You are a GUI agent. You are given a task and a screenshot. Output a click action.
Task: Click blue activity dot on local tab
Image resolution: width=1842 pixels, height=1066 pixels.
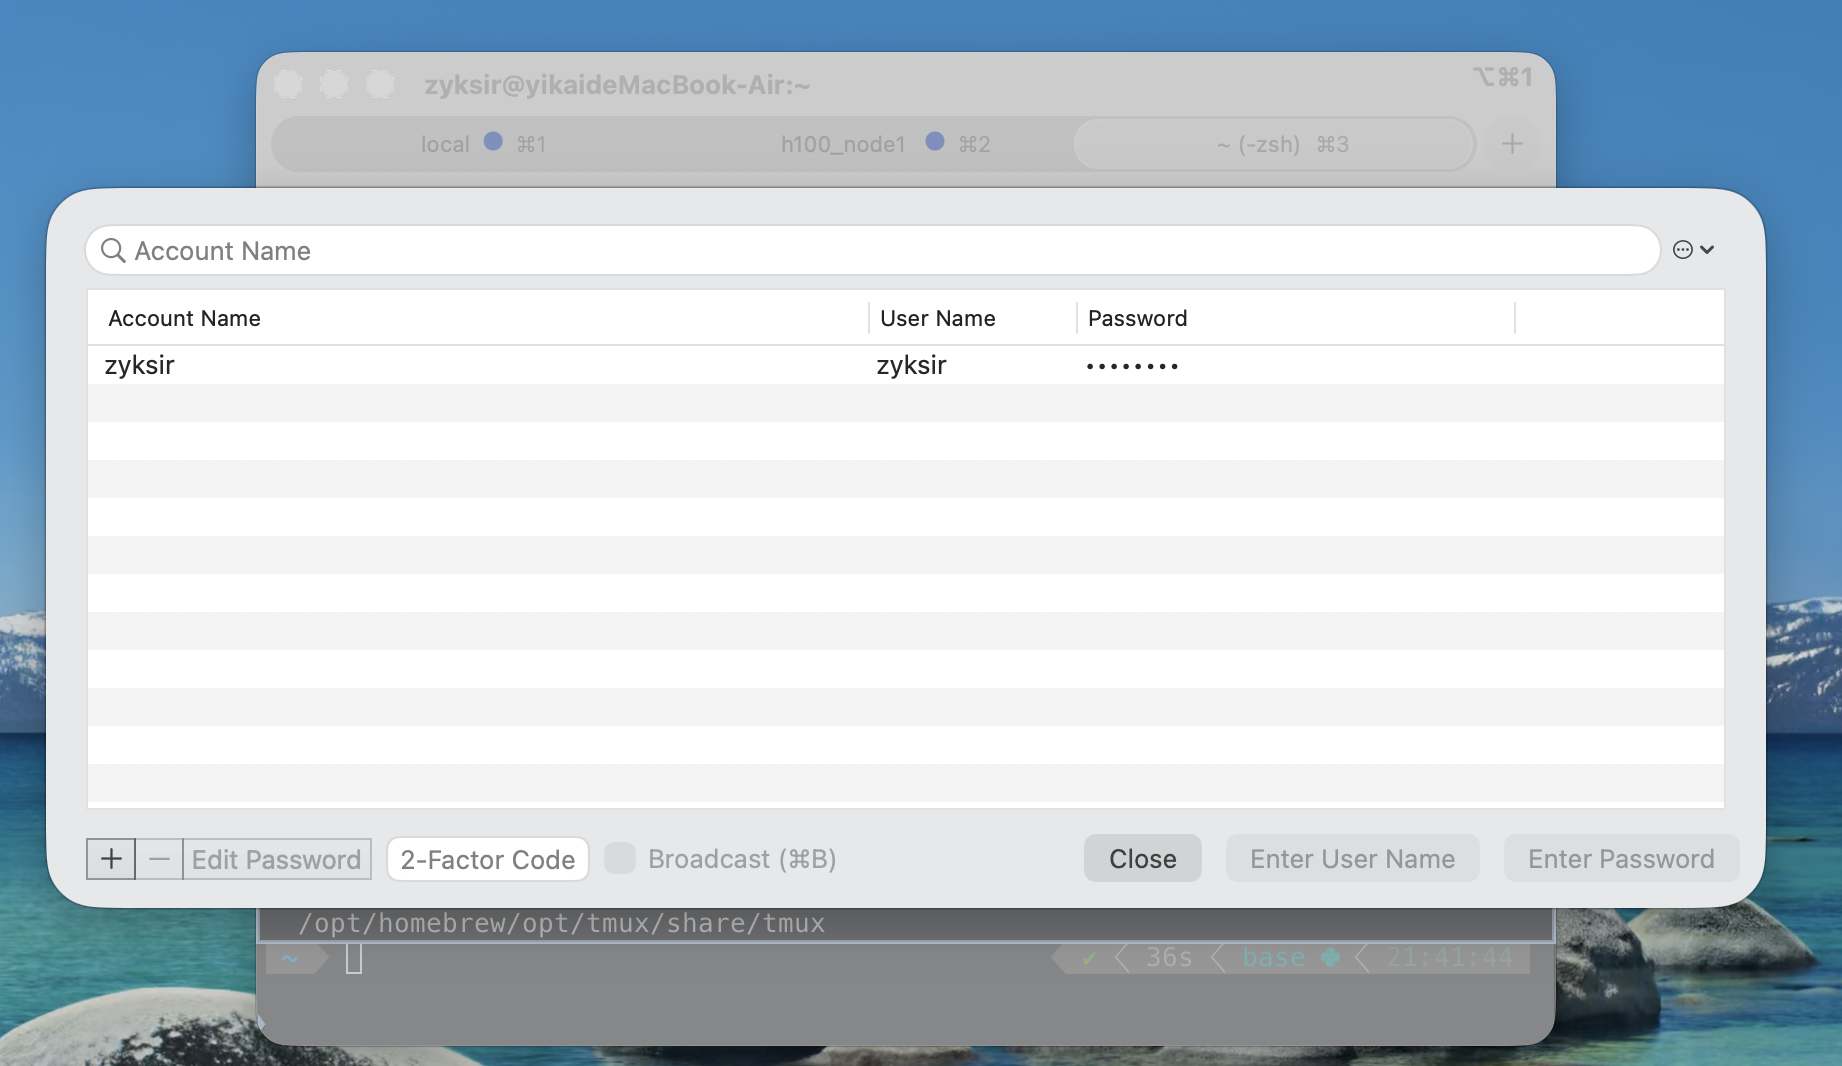click(x=493, y=142)
